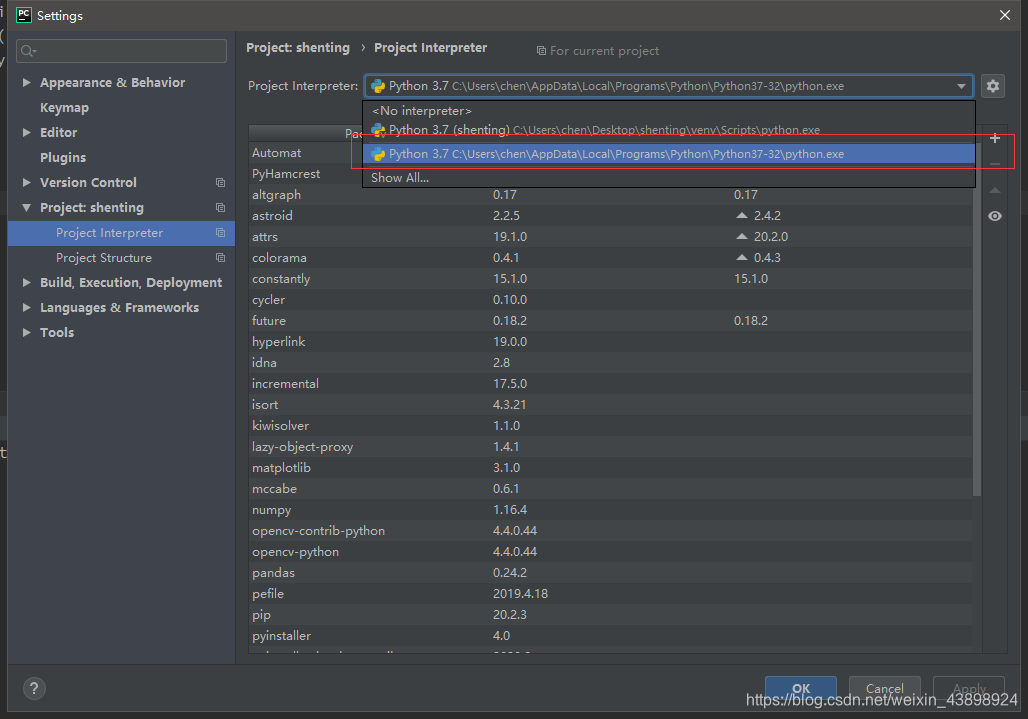Click the OK button
This screenshot has height=719, width=1028.
click(801, 688)
